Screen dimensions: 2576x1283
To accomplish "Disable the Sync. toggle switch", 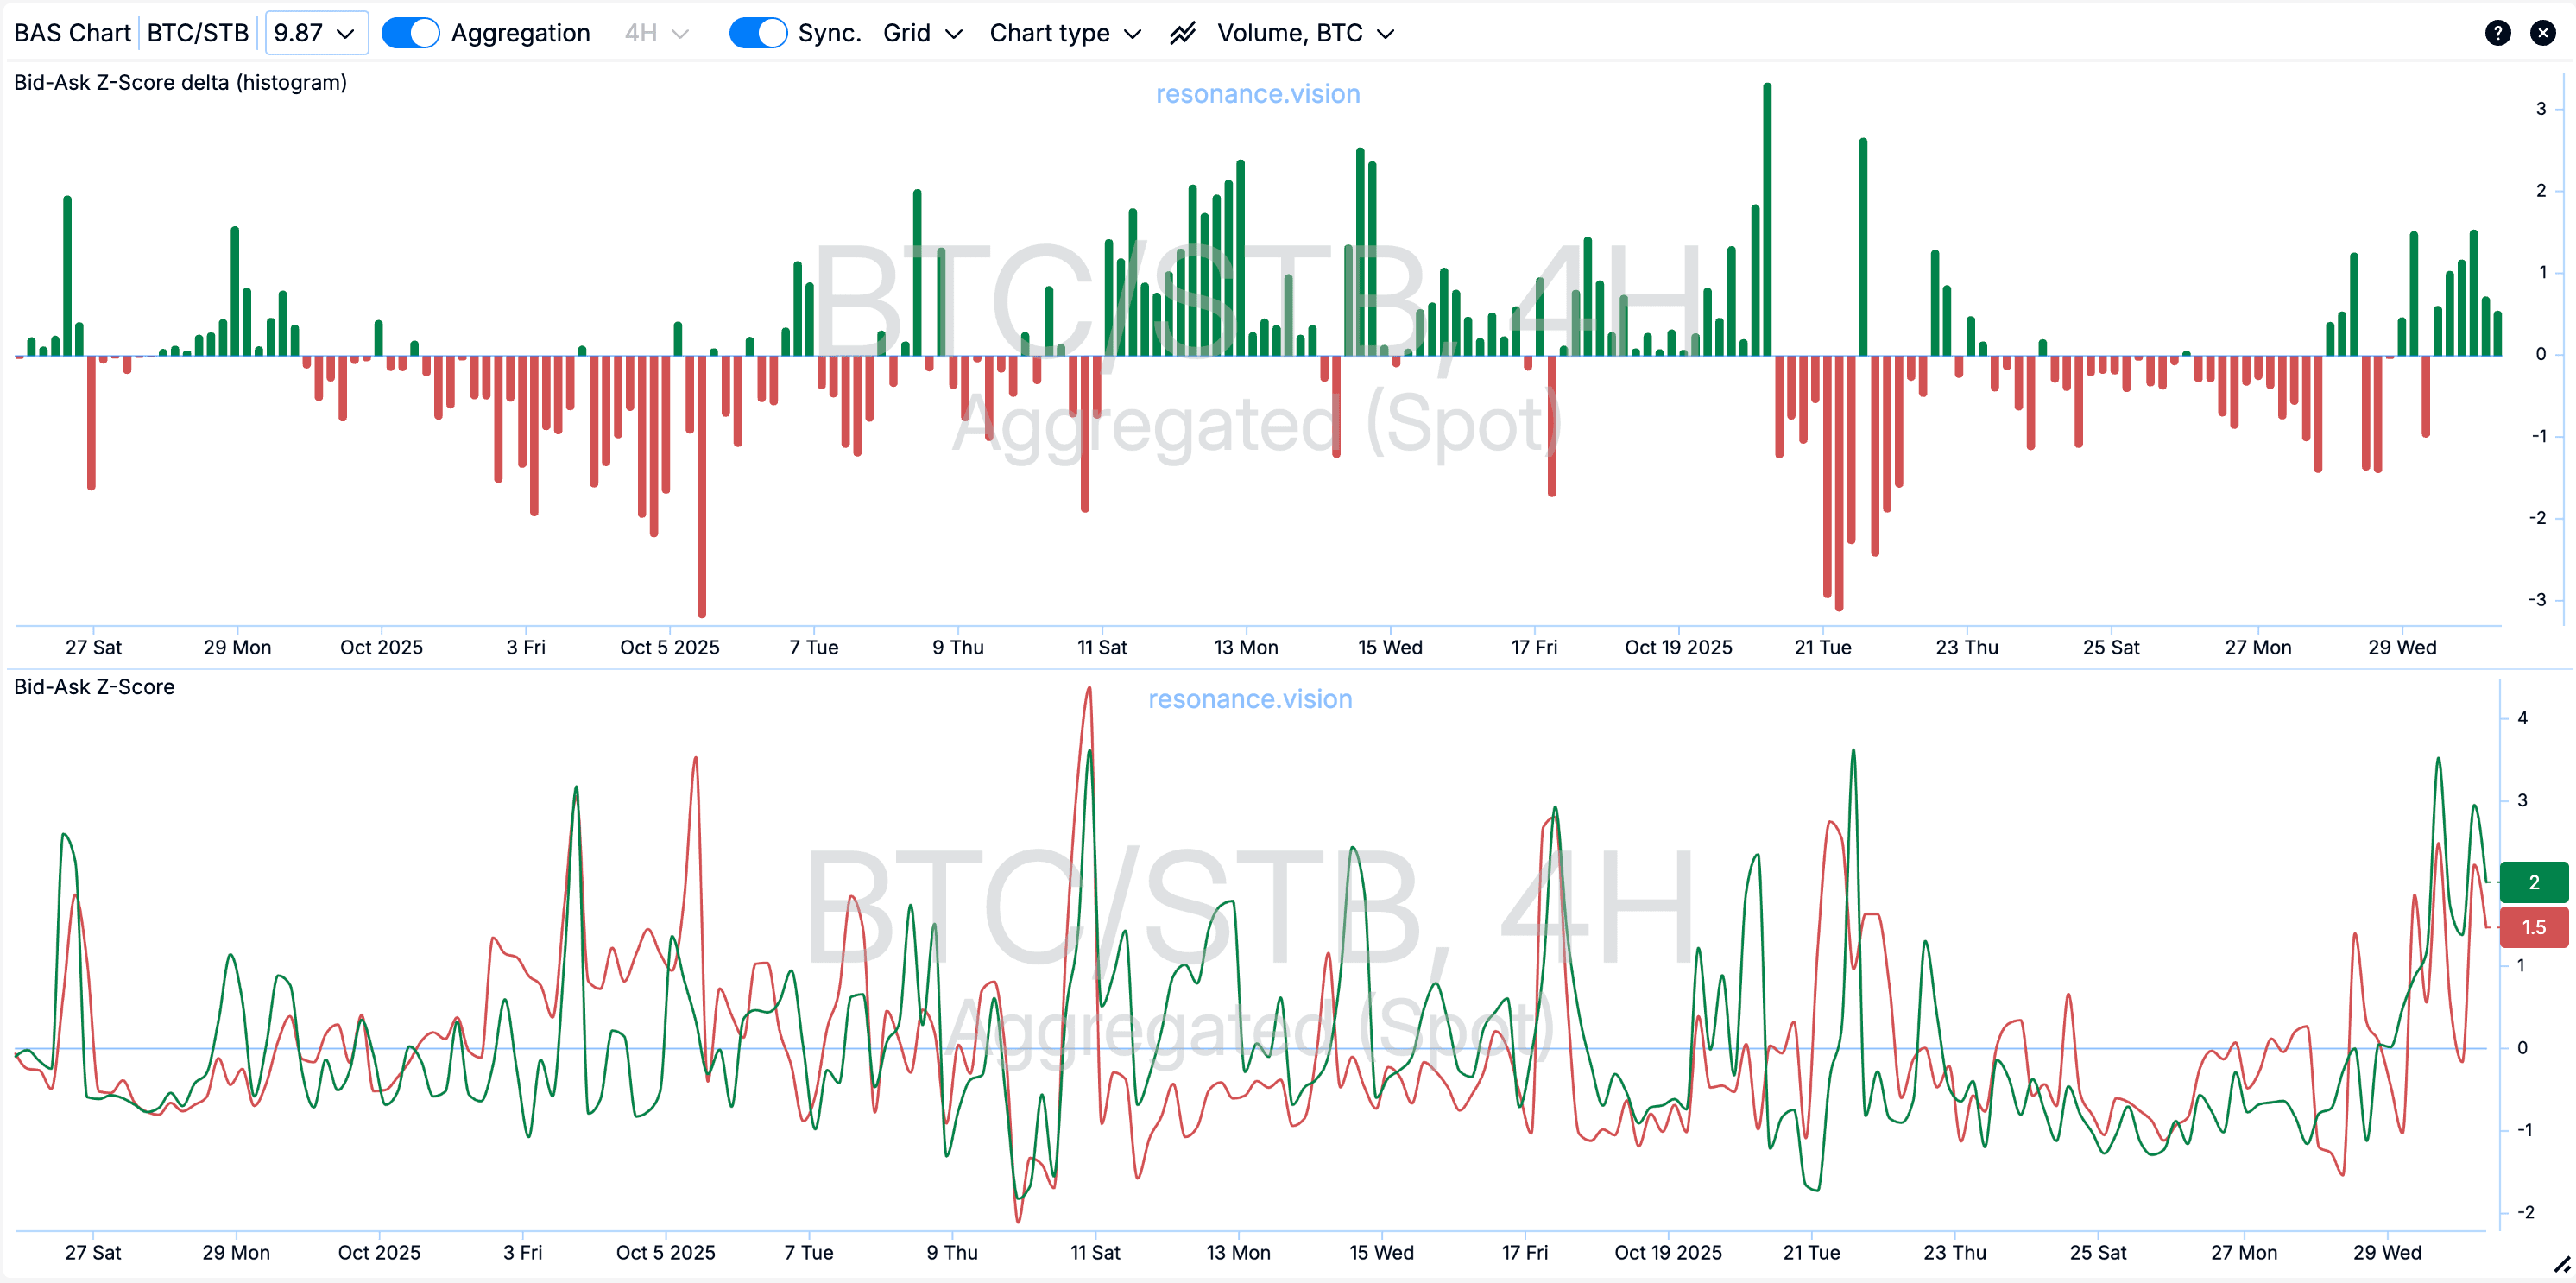I will pyautogui.click(x=757, y=33).
